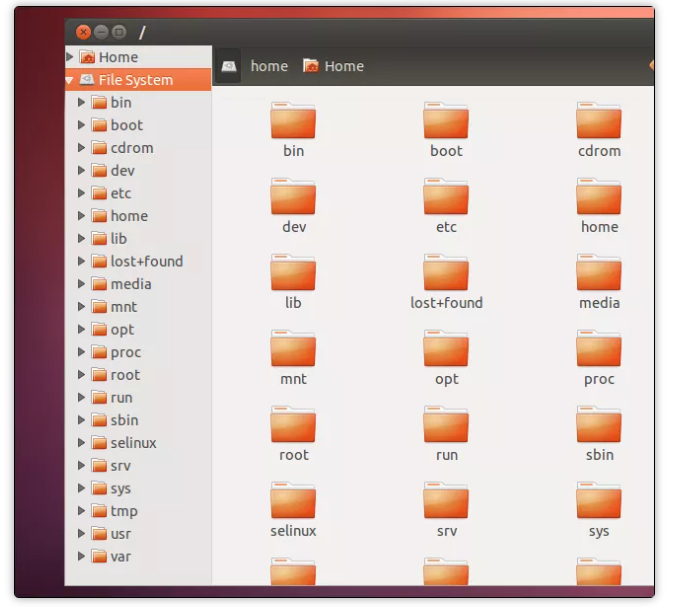Go to 'home' in the path bar
This screenshot has height=607, width=673.
tap(269, 66)
